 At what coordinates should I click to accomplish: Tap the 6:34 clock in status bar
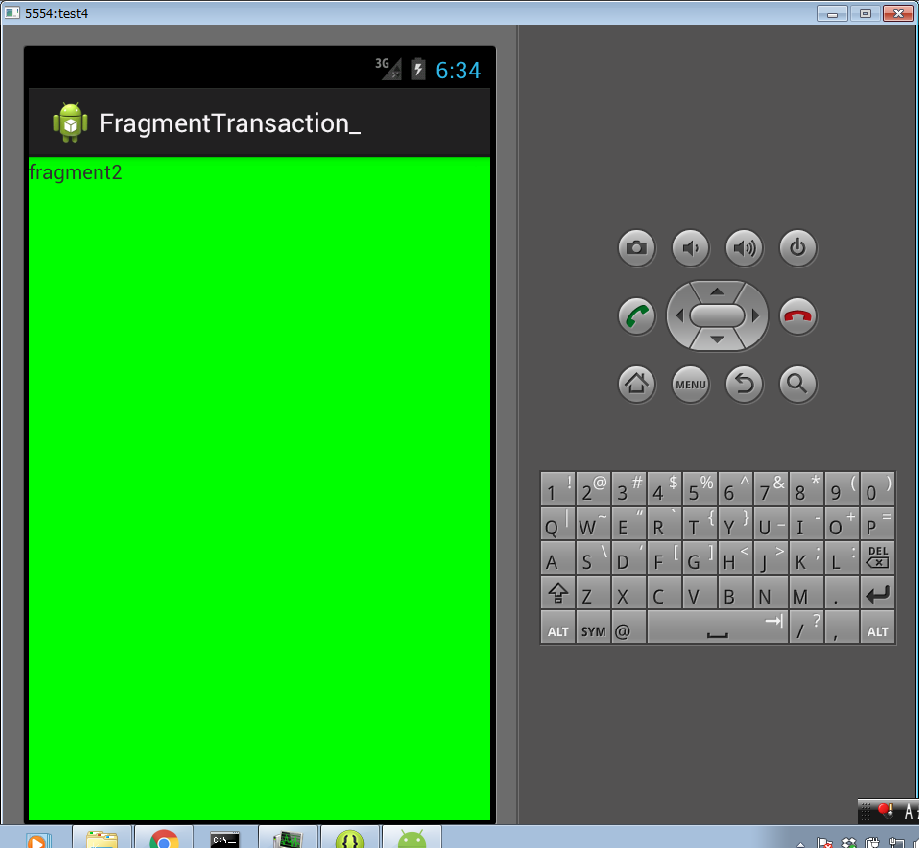pyautogui.click(x=458, y=70)
